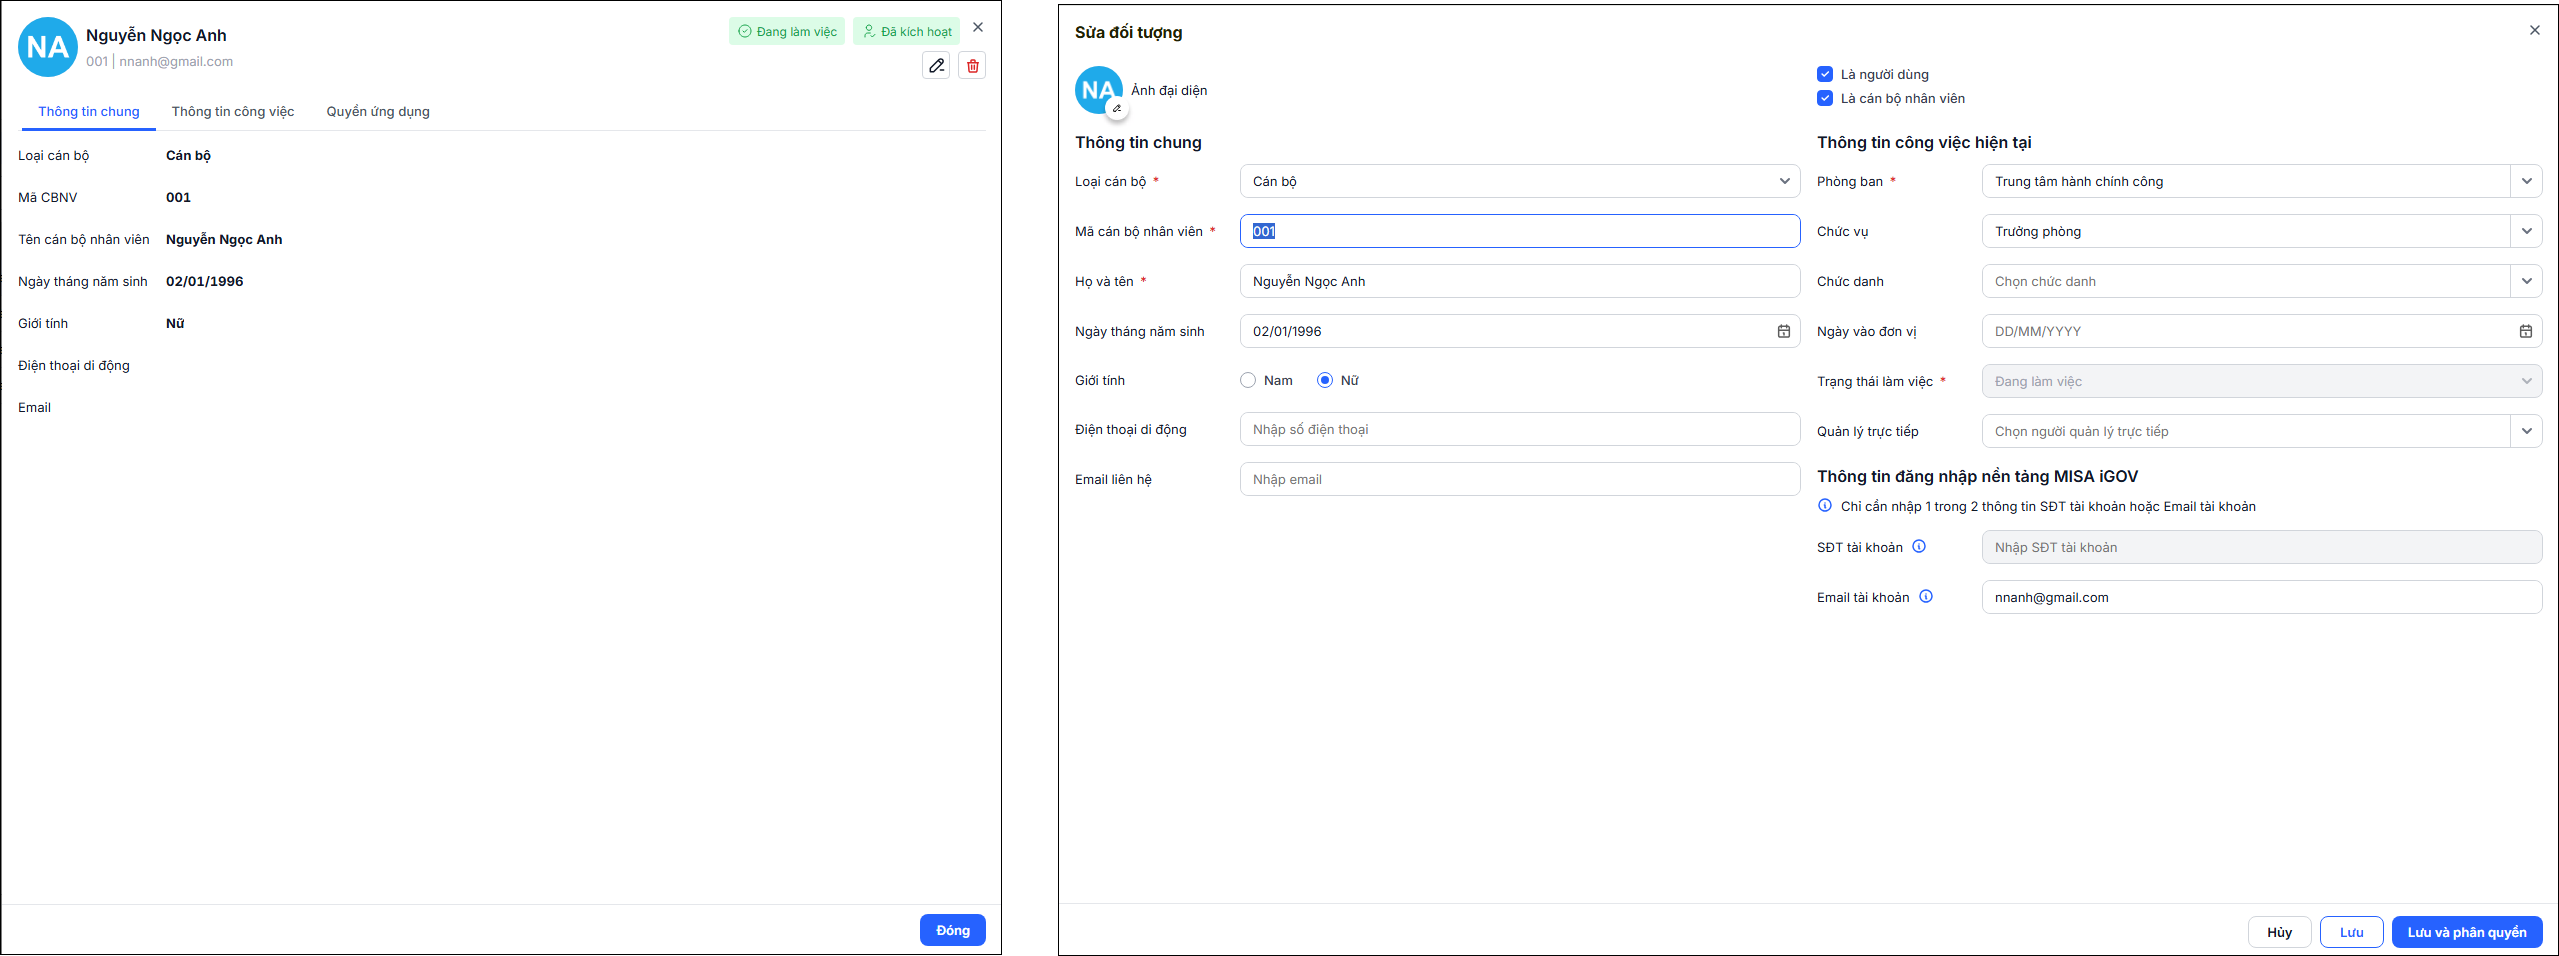Expand the Chức danh dropdown arrow
Image resolution: width=2559 pixels, height=956 pixels.
coord(2526,282)
